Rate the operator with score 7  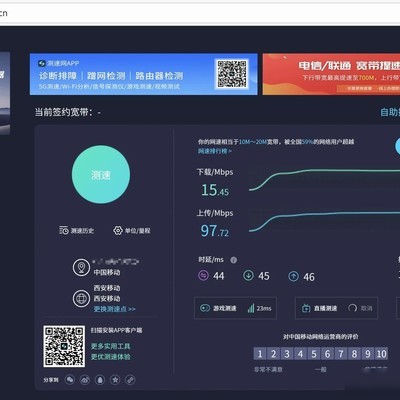[x=341, y=354]
